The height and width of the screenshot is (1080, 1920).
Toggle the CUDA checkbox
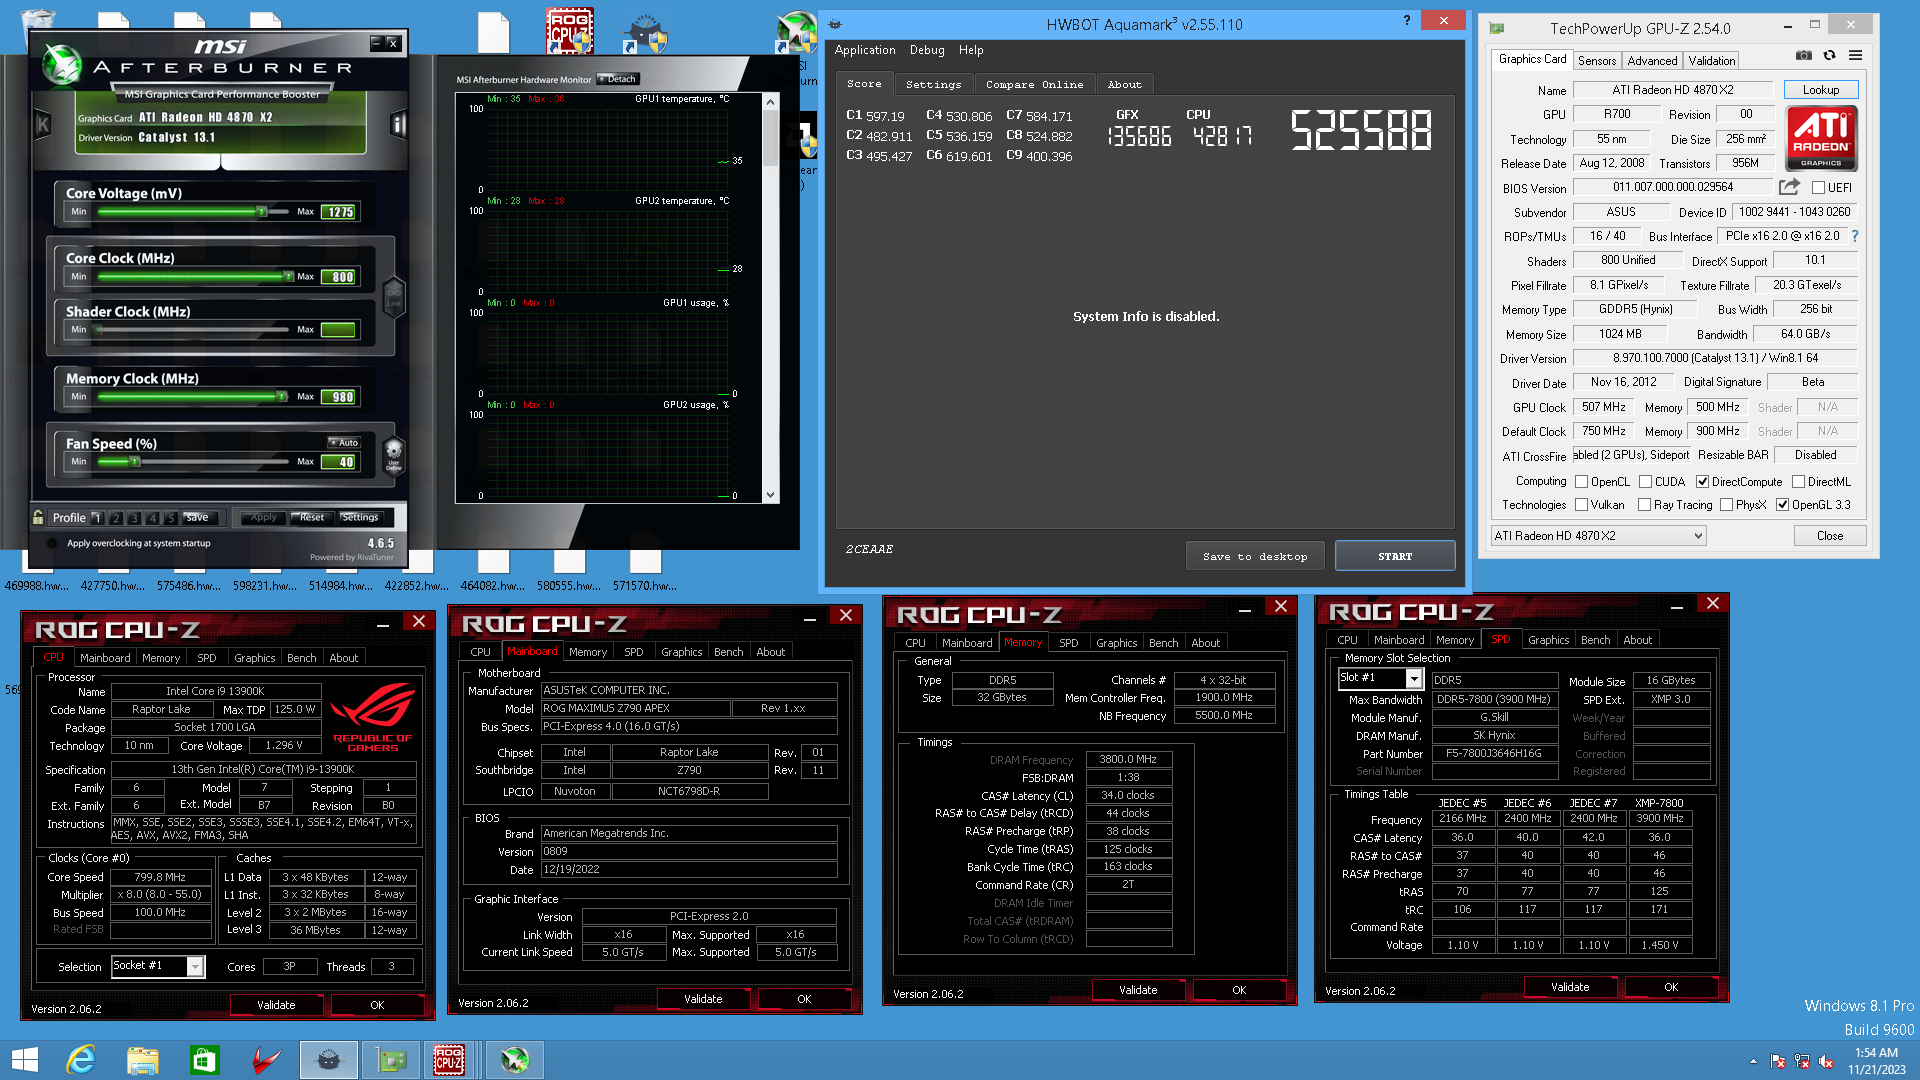pos(1645,481)
